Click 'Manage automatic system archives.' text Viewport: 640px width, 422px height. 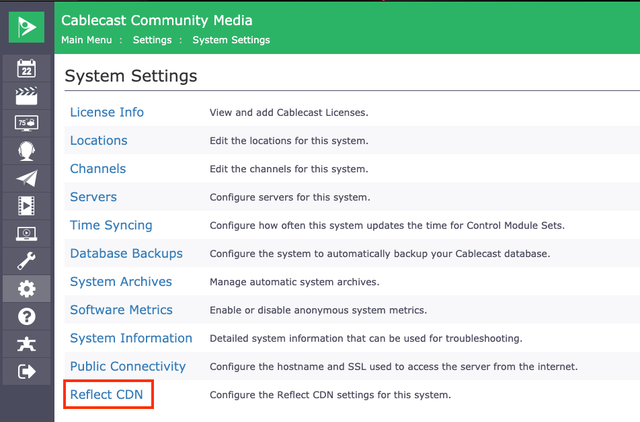[294, 282]
